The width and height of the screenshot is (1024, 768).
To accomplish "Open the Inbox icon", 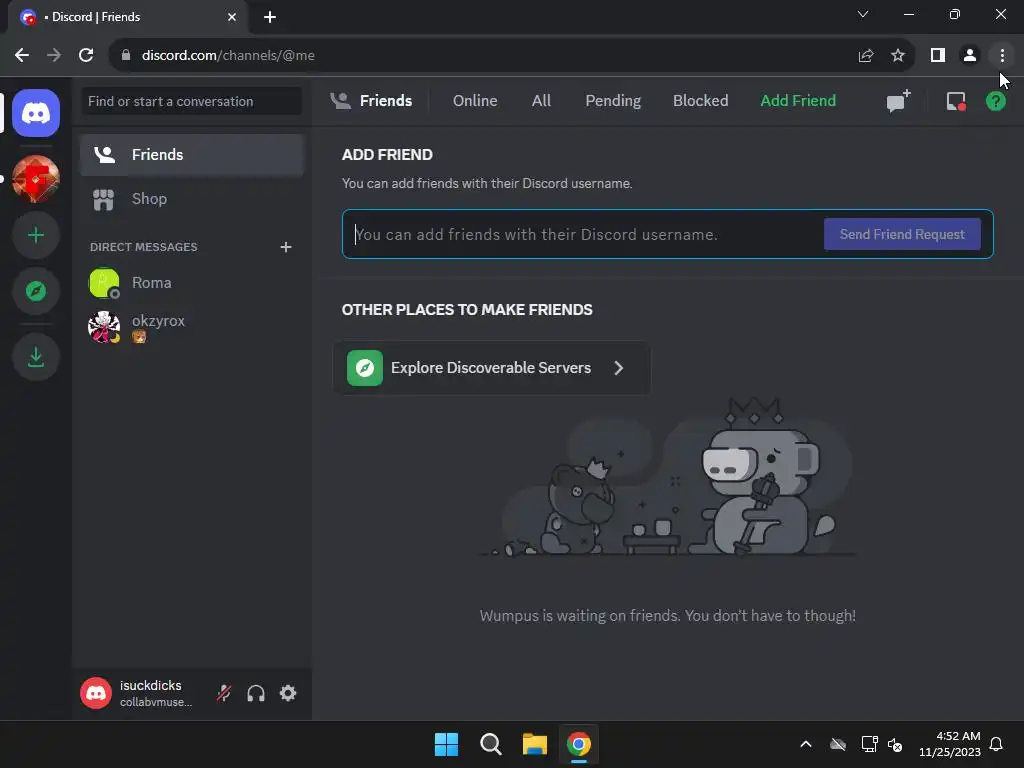I will [x=956, y=101].
